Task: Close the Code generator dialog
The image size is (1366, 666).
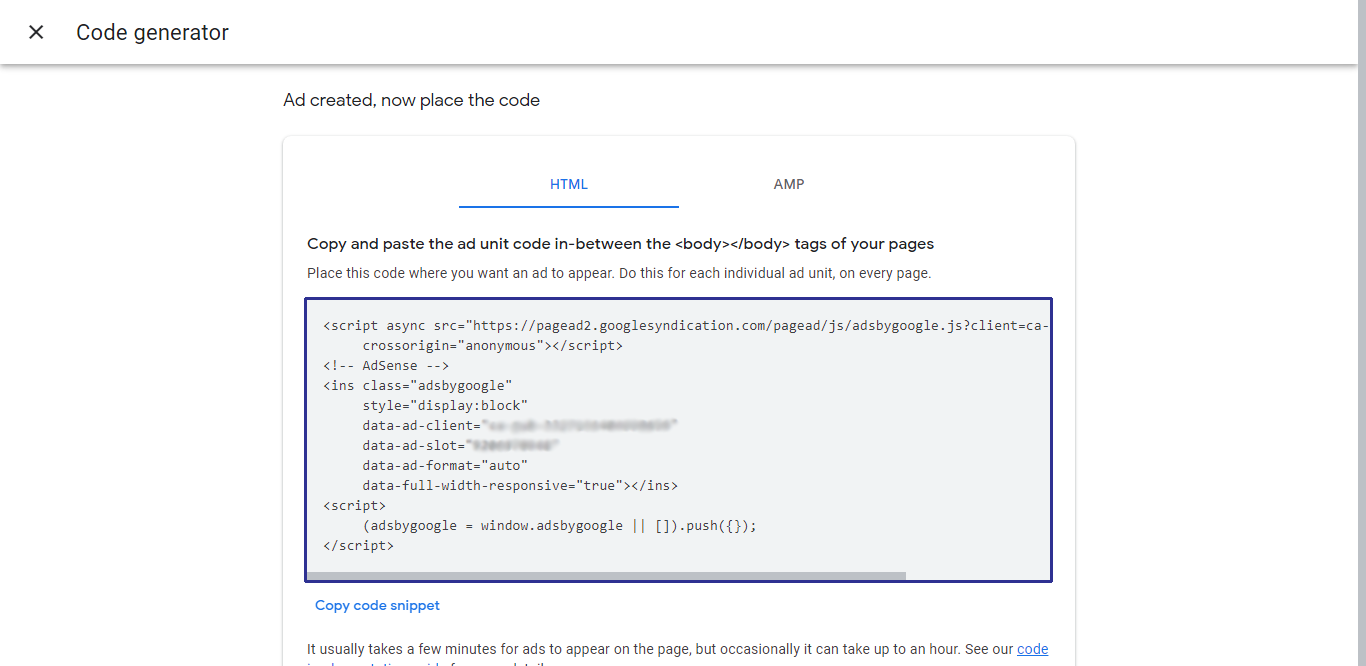Action: (36, 32)
